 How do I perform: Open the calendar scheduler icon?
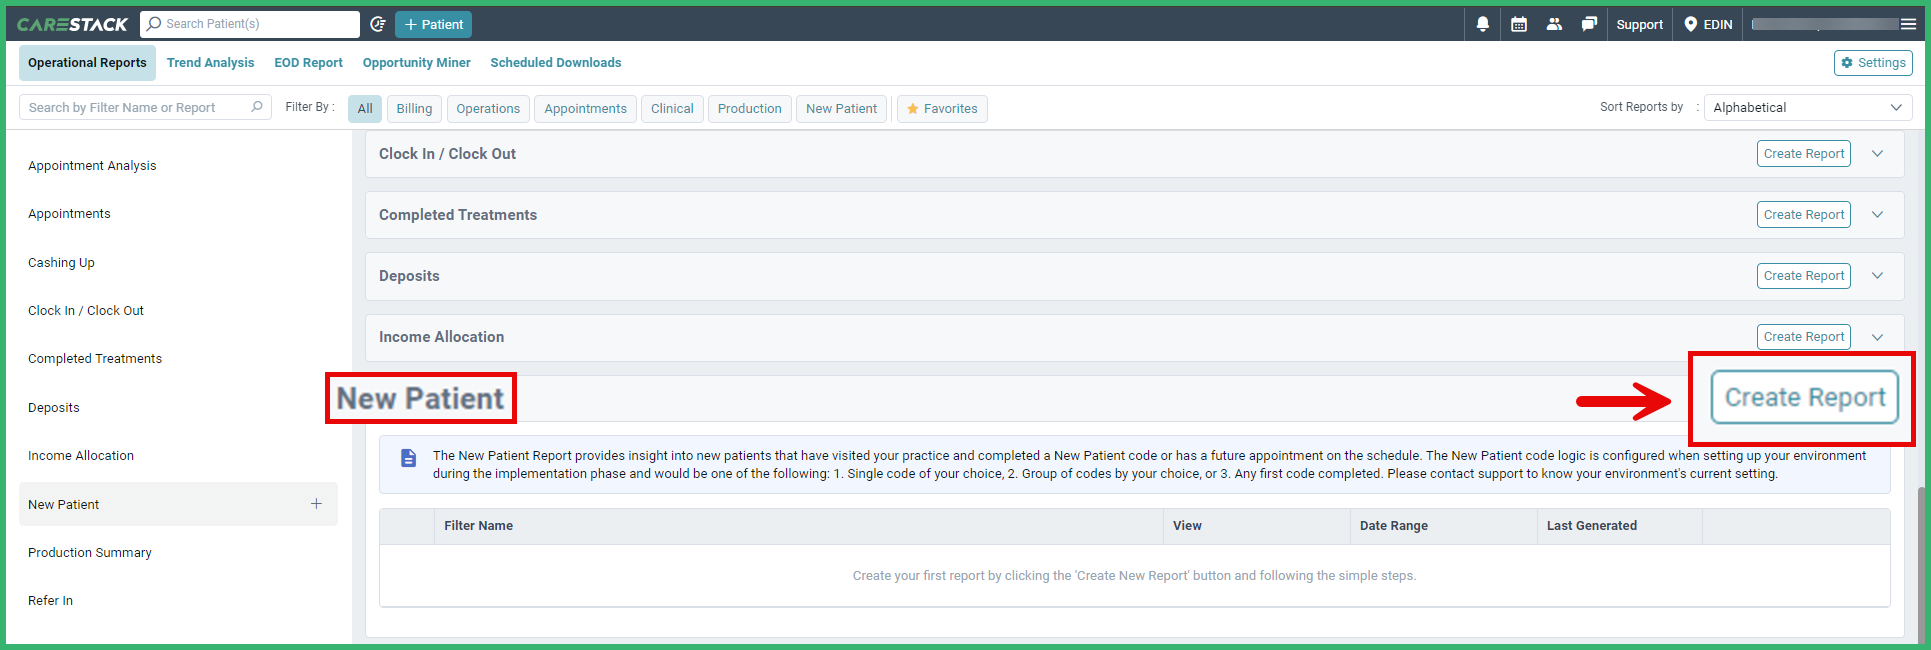tap(1519, 24)
